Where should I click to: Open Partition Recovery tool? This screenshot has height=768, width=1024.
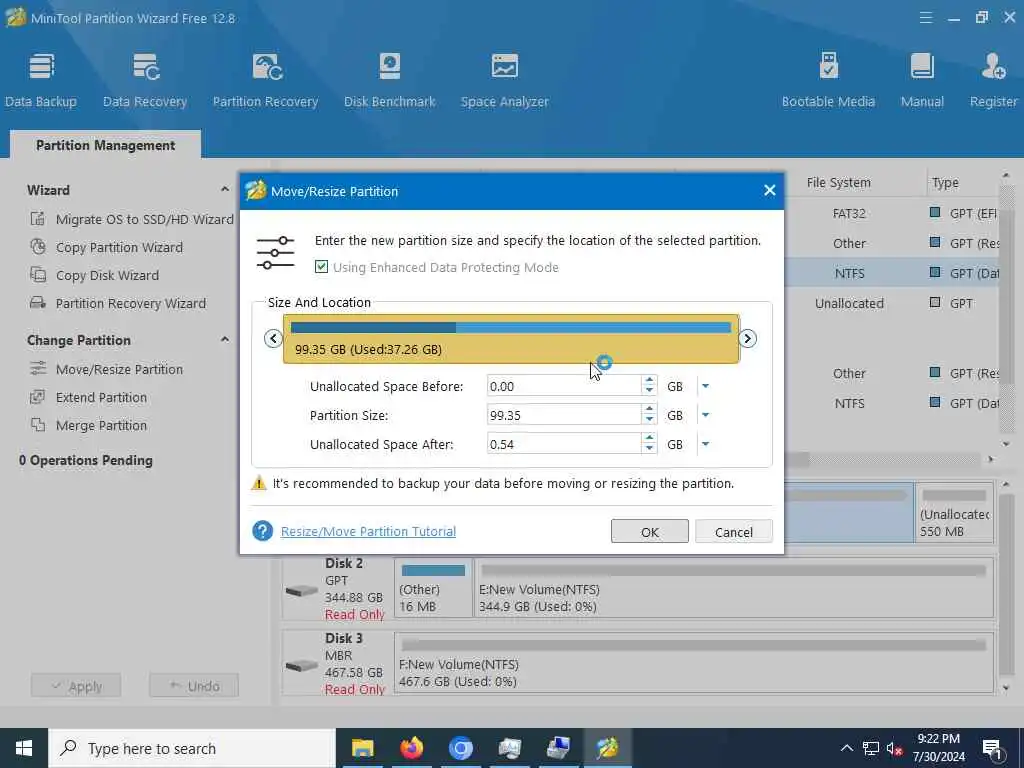266,80
